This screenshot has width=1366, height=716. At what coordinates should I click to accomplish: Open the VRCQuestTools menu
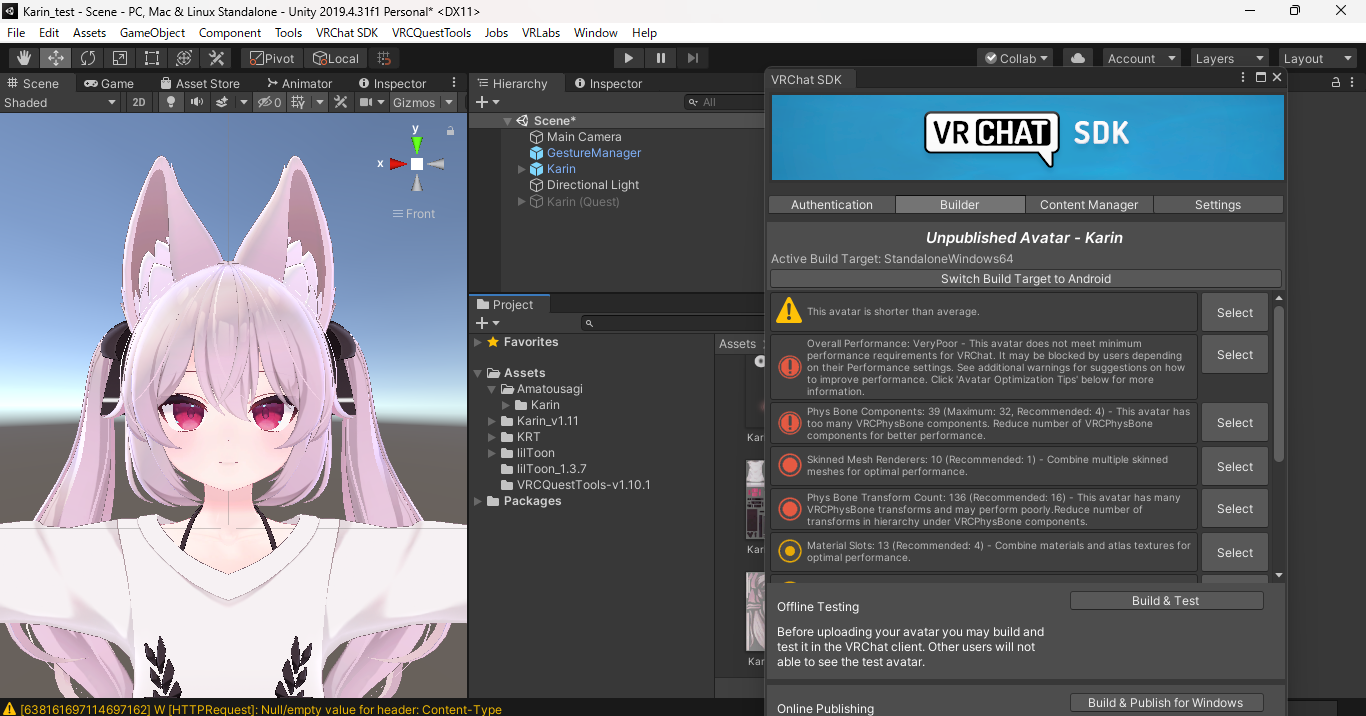tap(431, 32)
